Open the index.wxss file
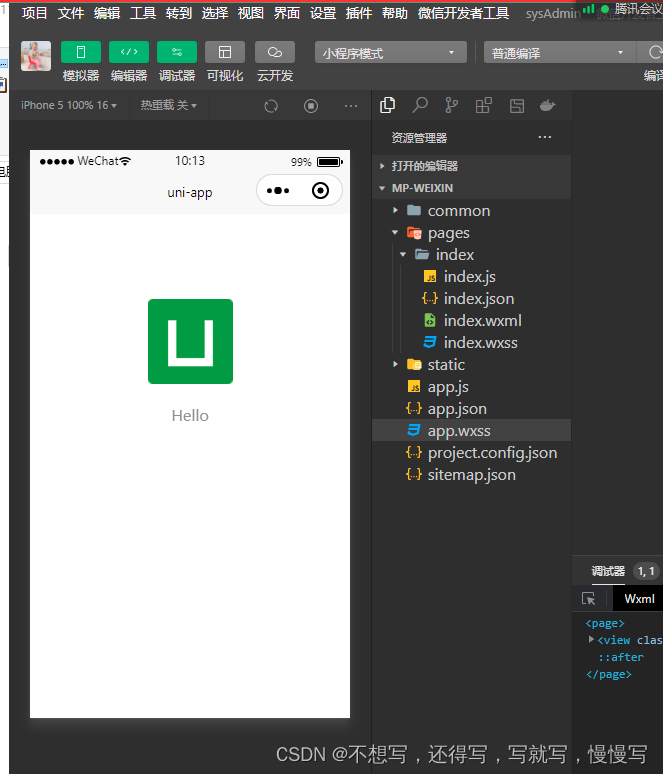This screenshot has height=774, width=663. tap(471, 343)
